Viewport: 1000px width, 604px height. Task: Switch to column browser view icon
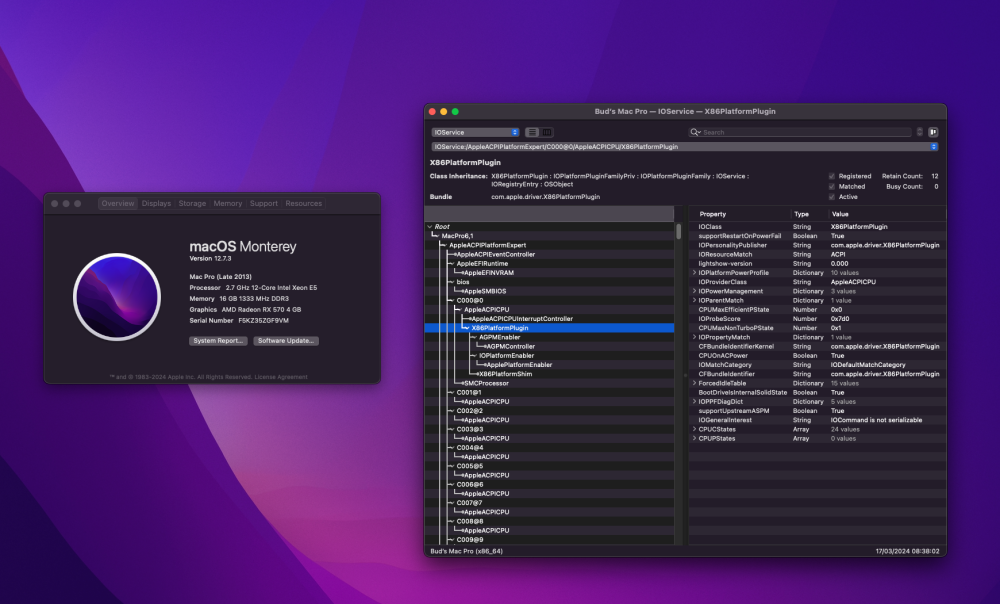547,132
